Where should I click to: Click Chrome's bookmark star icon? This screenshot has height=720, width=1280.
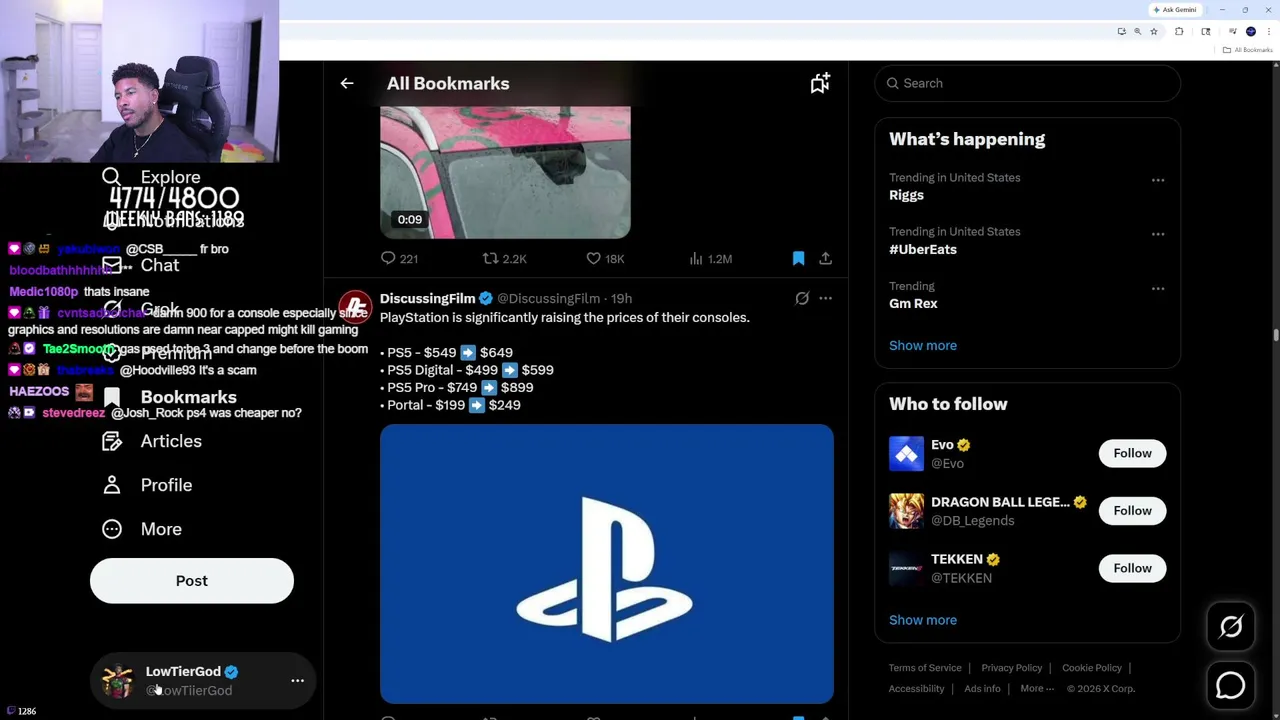(1154, 31)
